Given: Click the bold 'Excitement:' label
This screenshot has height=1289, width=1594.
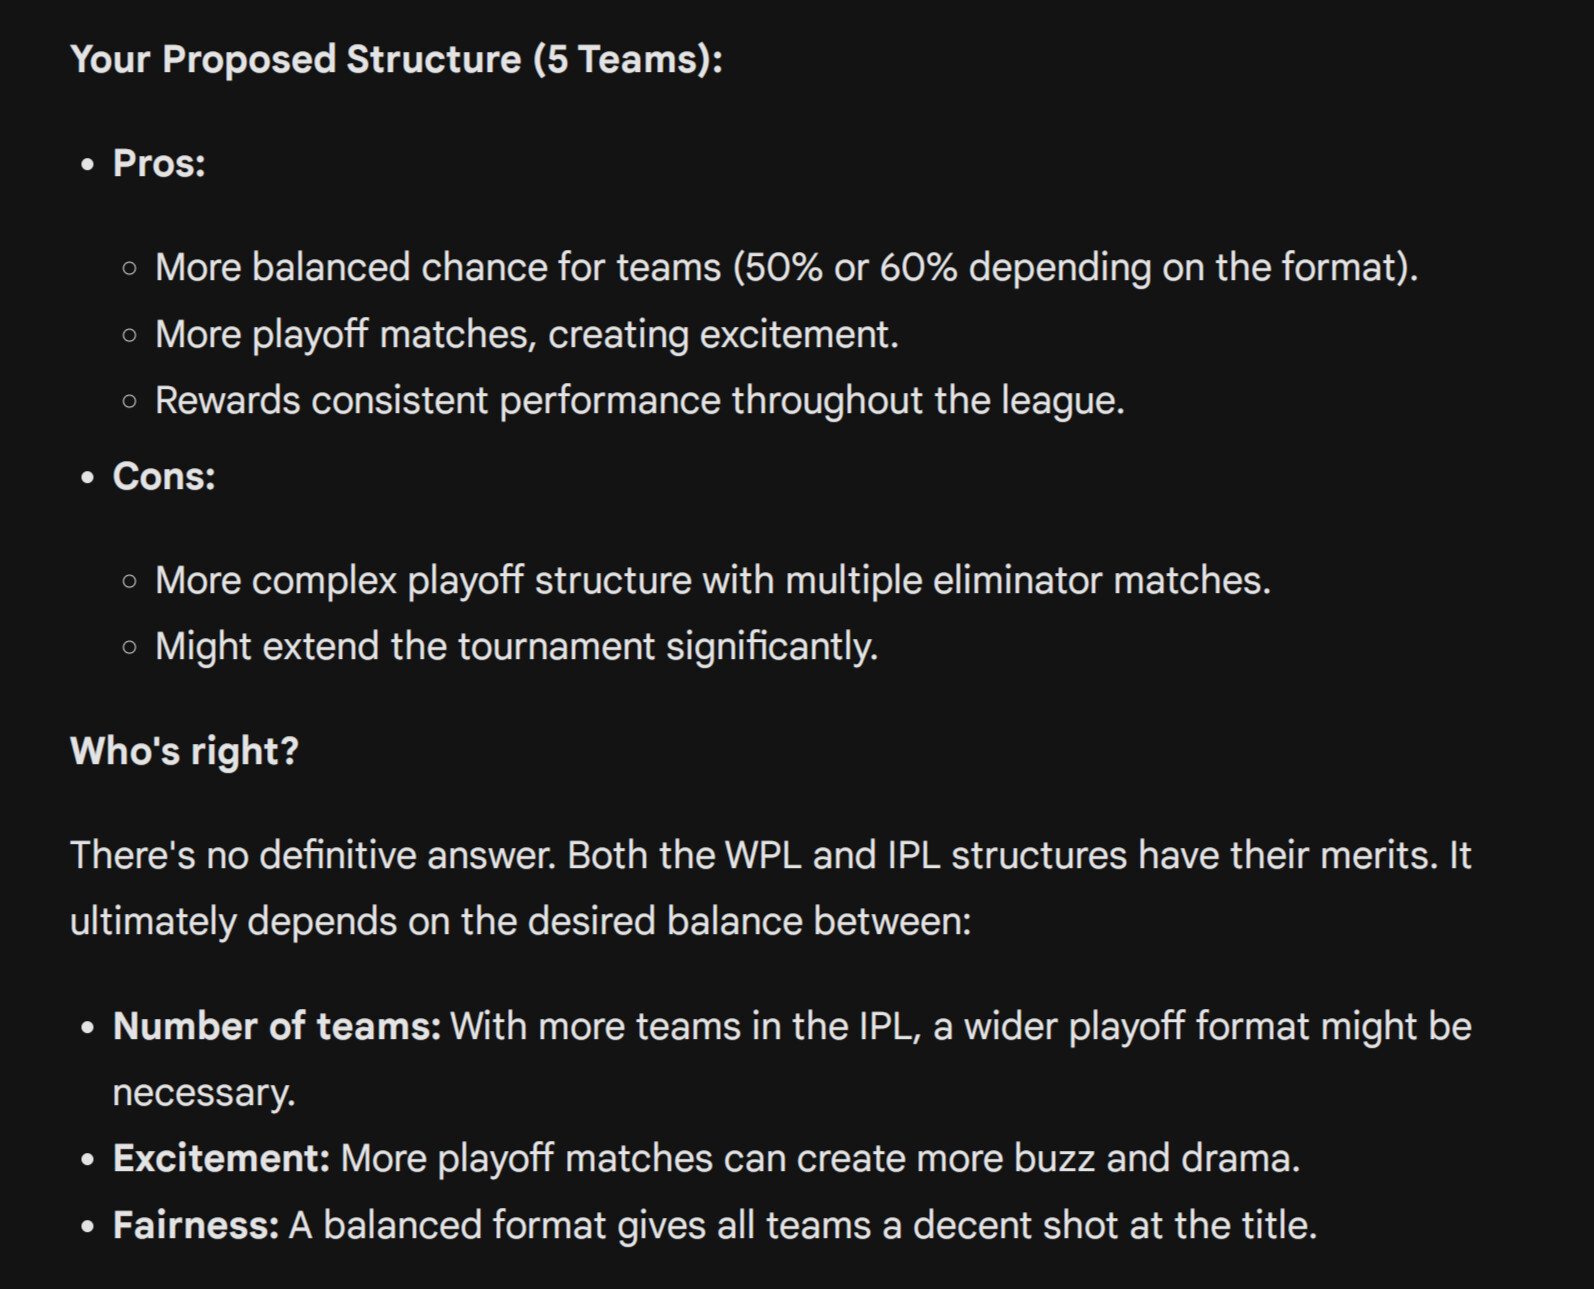Looking at the screenshot, I should tap(221, 1159).
